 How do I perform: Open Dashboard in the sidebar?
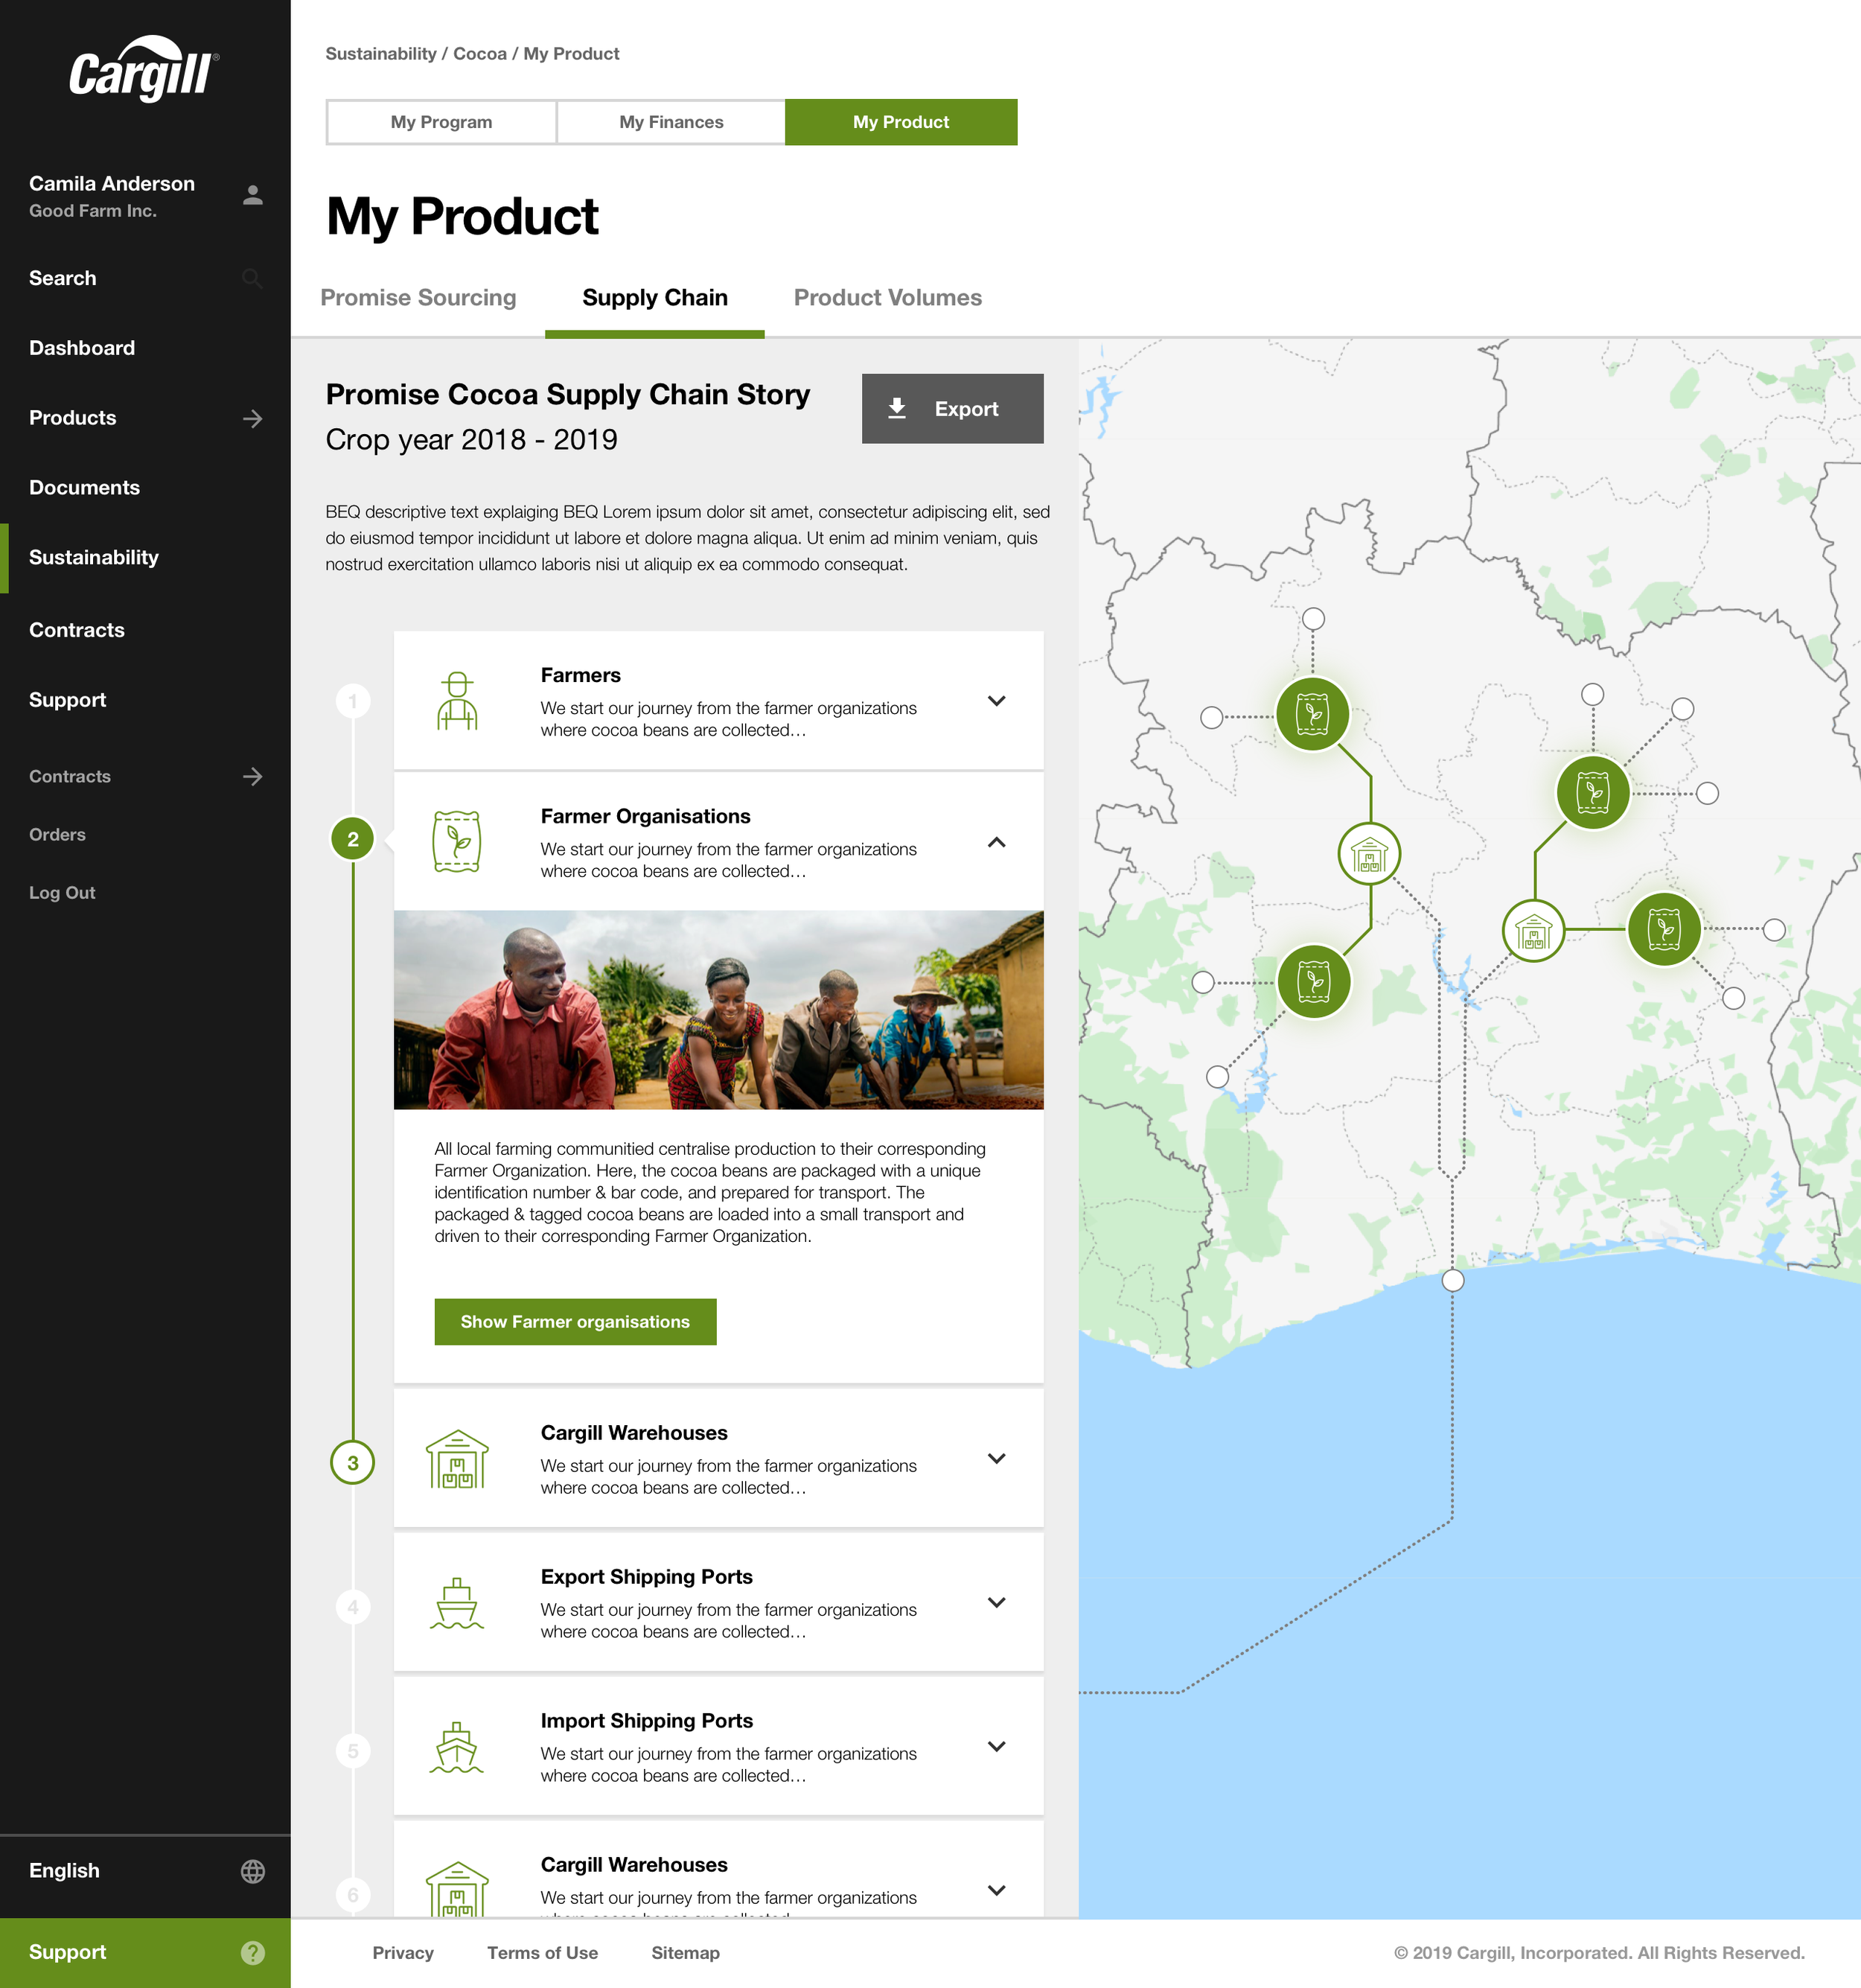click(82, 348)
